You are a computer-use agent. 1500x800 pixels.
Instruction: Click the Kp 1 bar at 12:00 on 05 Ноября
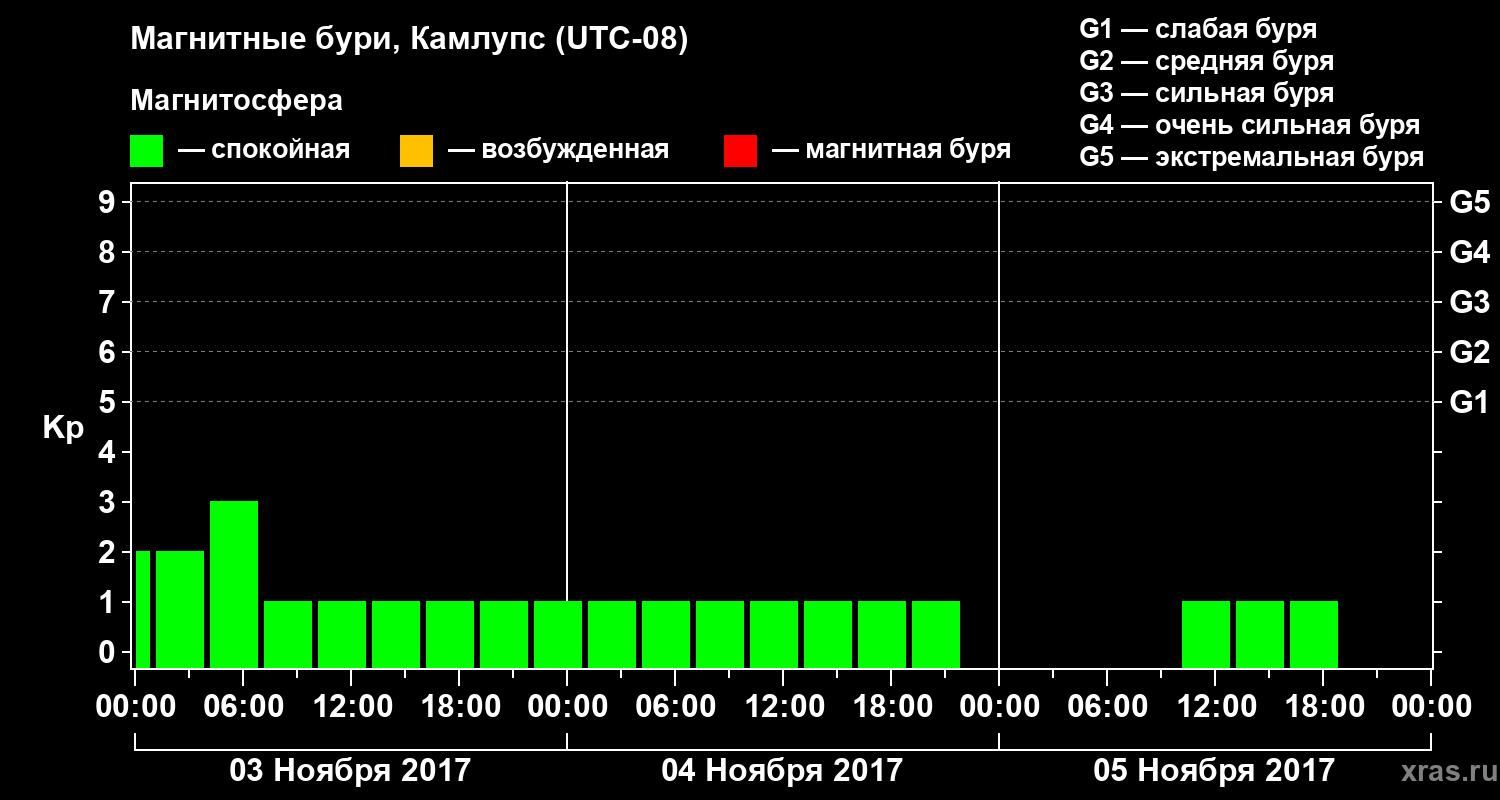tap(1206, 634)
